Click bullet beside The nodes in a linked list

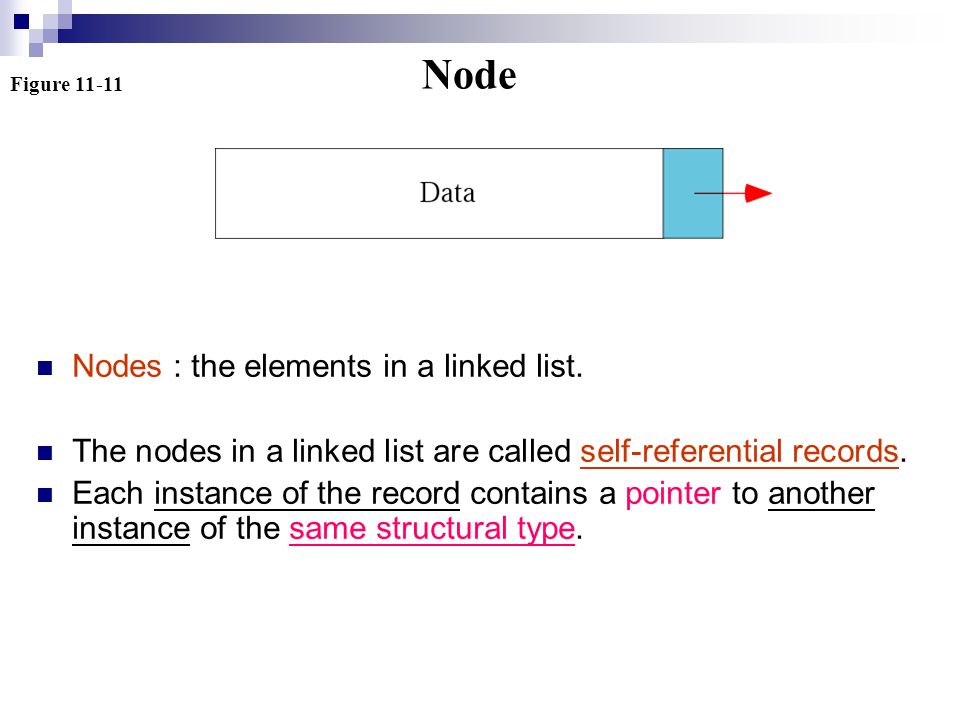(45, 453)
